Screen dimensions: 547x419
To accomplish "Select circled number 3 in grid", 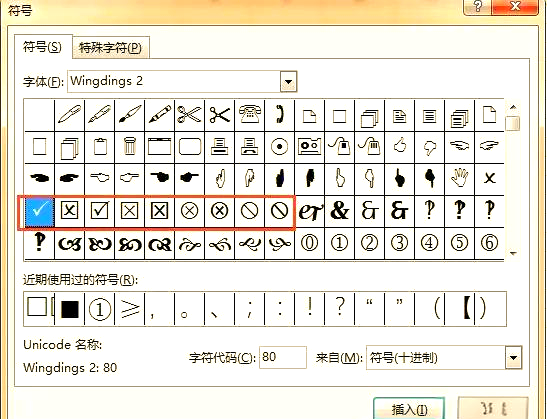I will tap(399, 243).
